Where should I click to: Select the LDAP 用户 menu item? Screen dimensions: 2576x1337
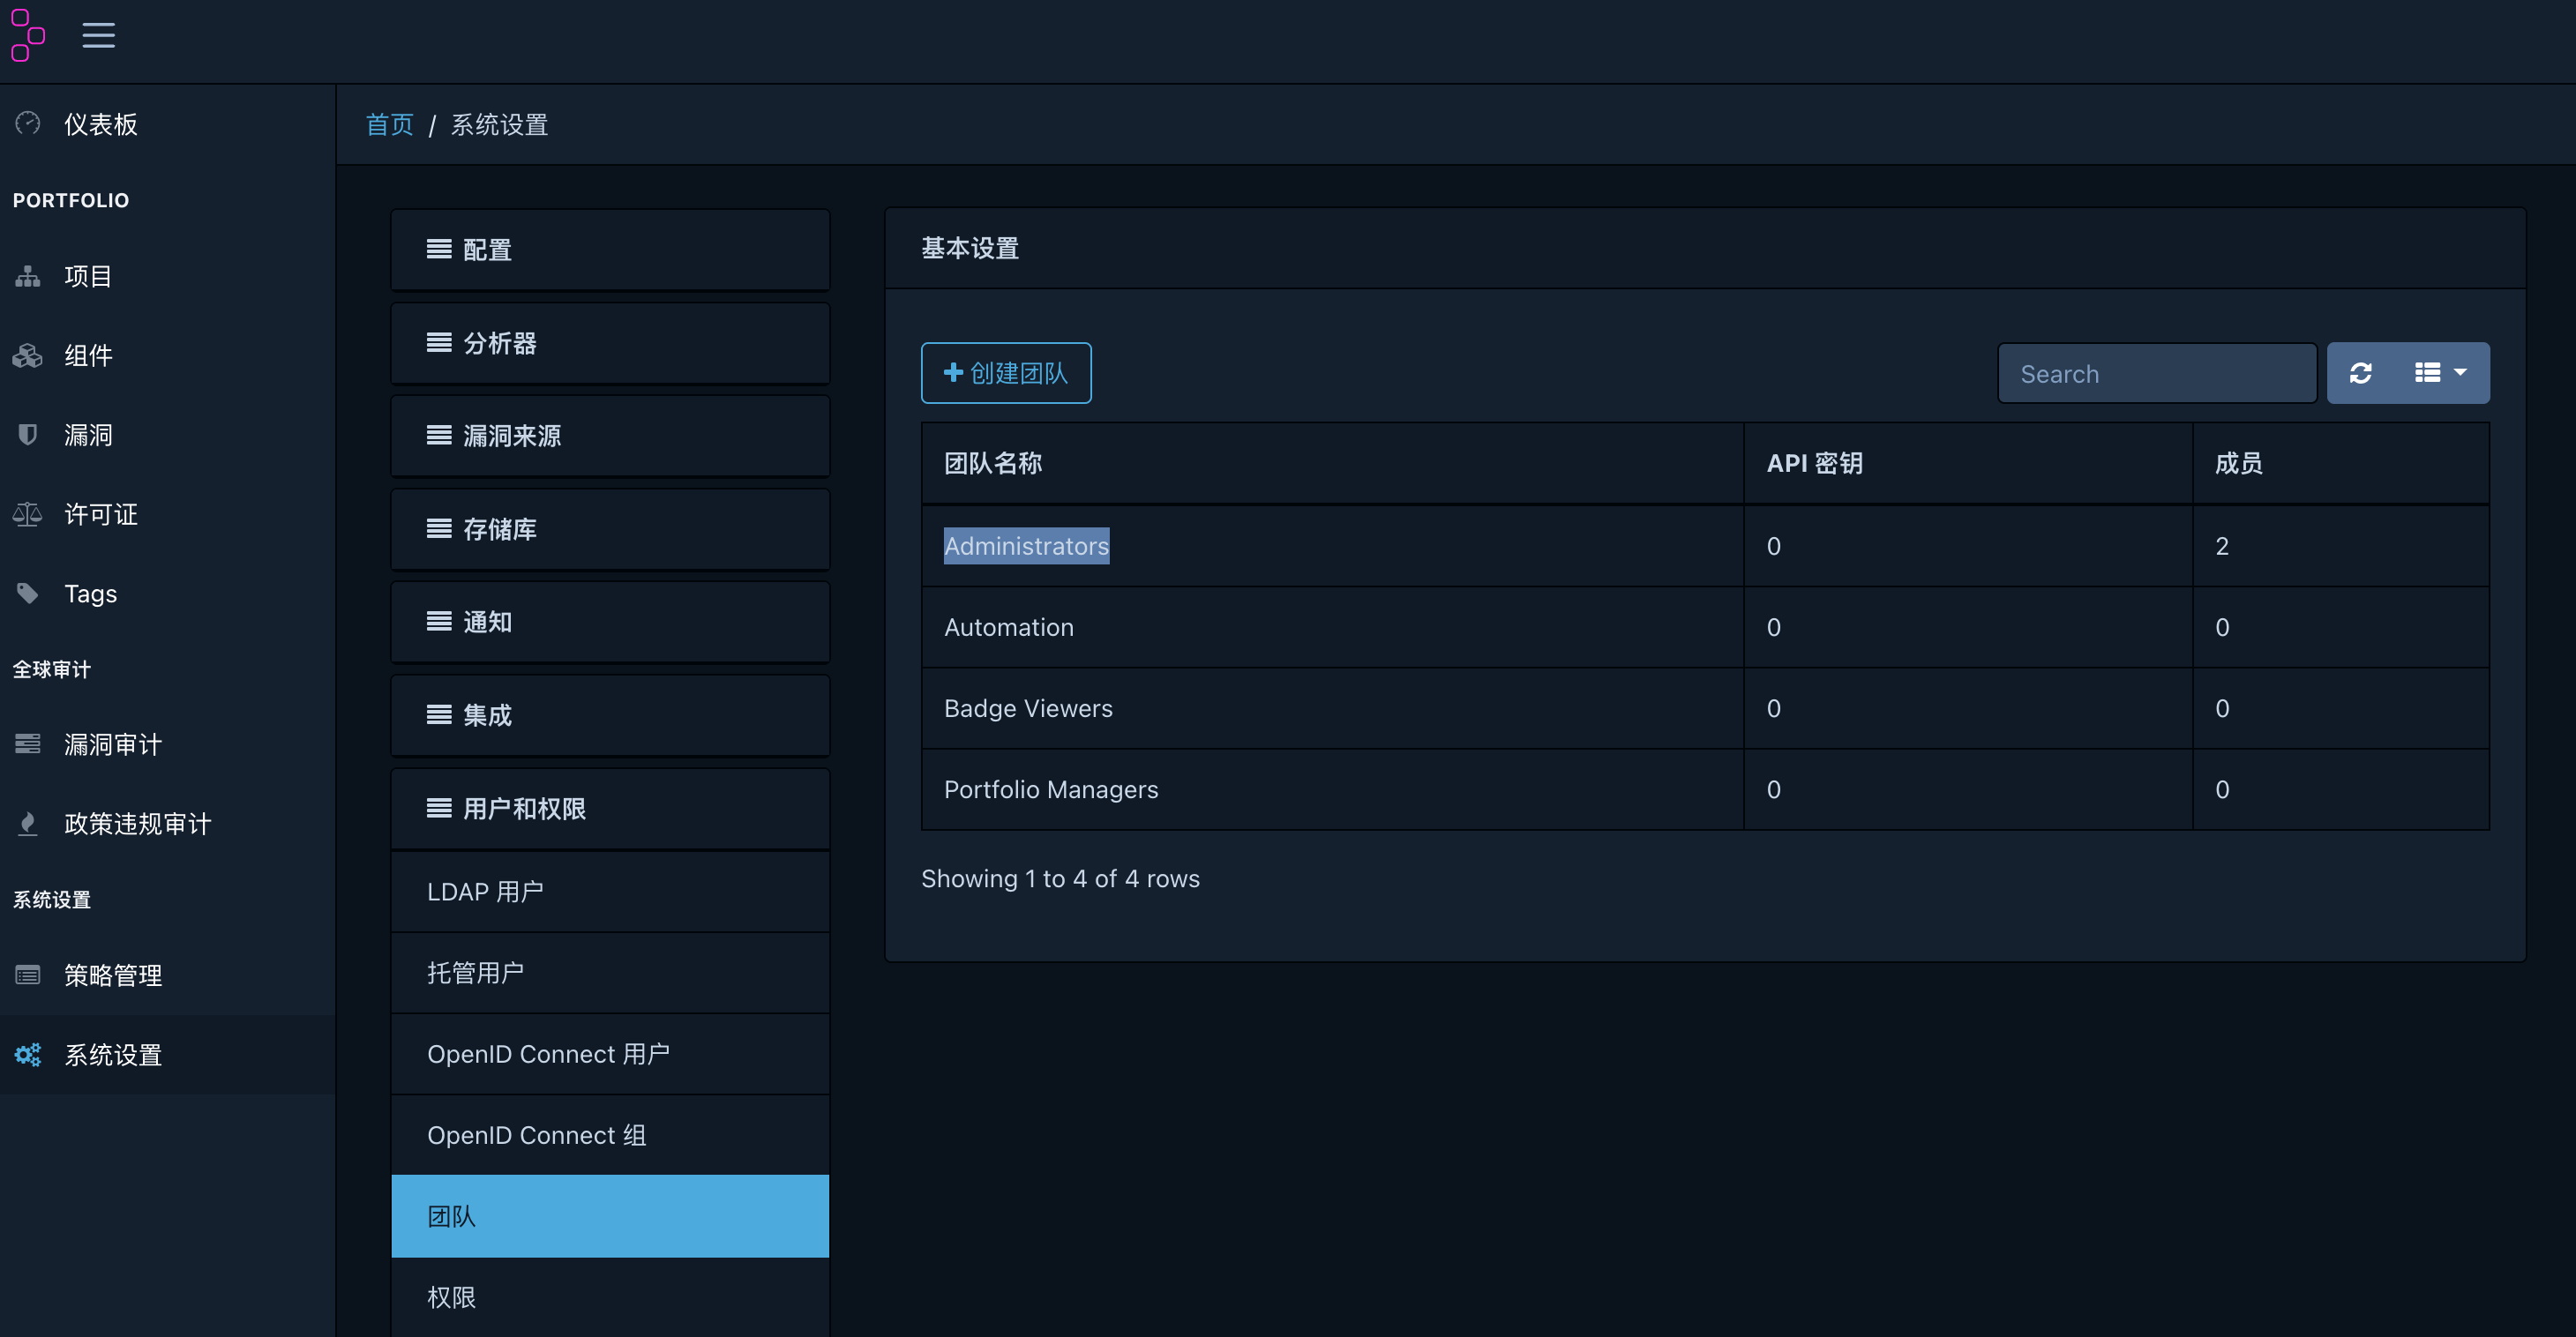point(485,891)
